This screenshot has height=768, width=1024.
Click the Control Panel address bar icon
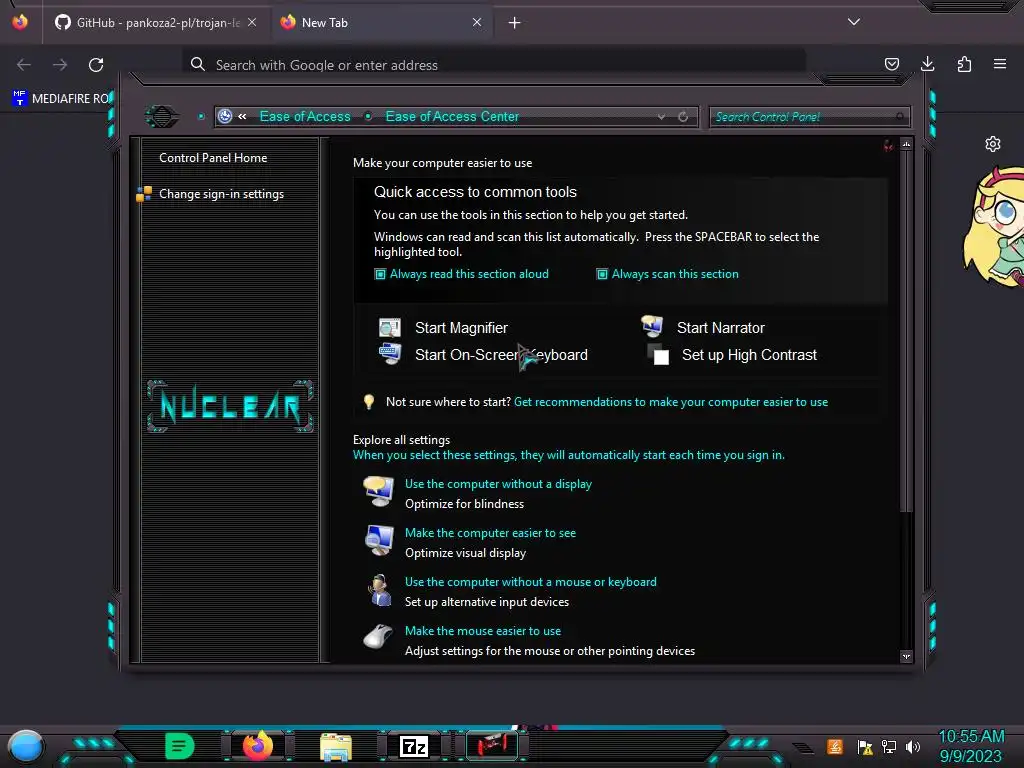(225, 116)
